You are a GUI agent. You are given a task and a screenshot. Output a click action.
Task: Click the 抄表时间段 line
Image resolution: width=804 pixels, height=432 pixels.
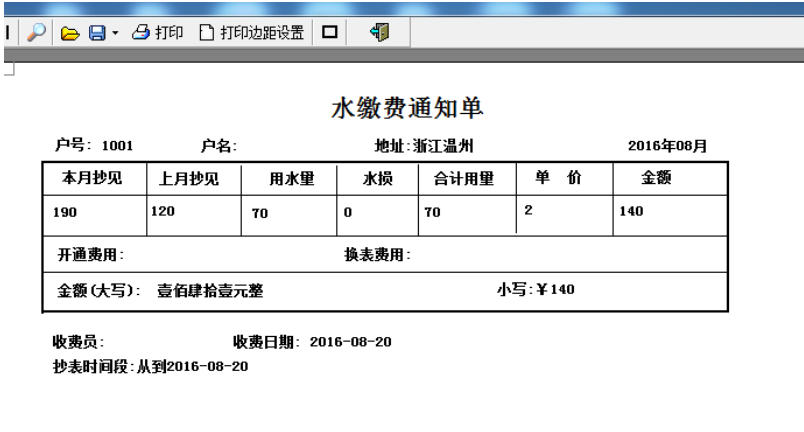150,366
